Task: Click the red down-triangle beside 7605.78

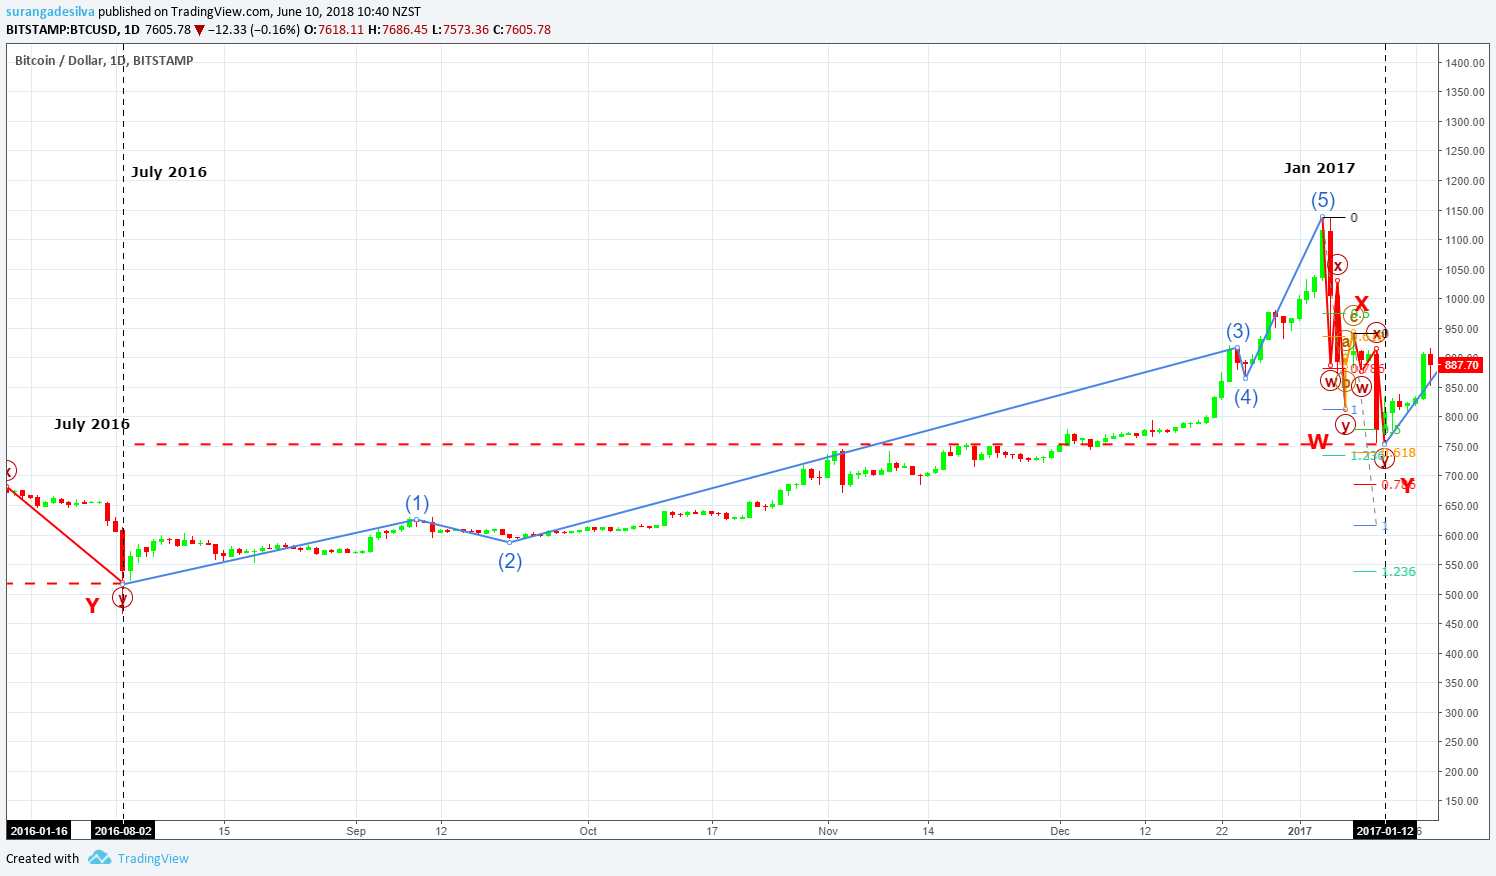Action: 199,30
